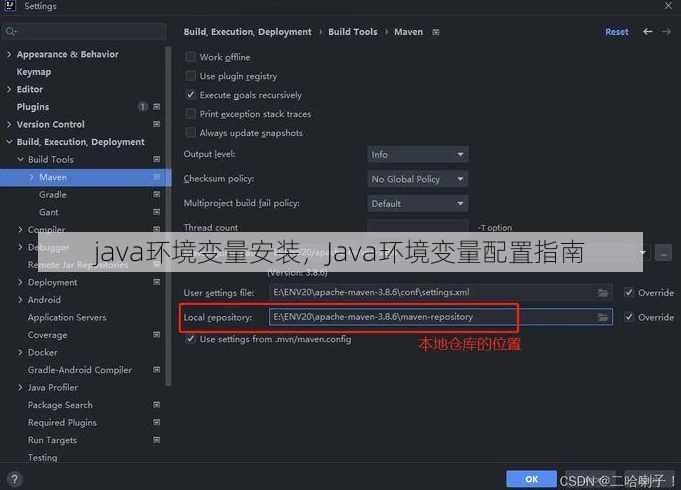Expand the Editor section chevron
681x490 pixels.
pyautogui.click(x=9, y=89)
